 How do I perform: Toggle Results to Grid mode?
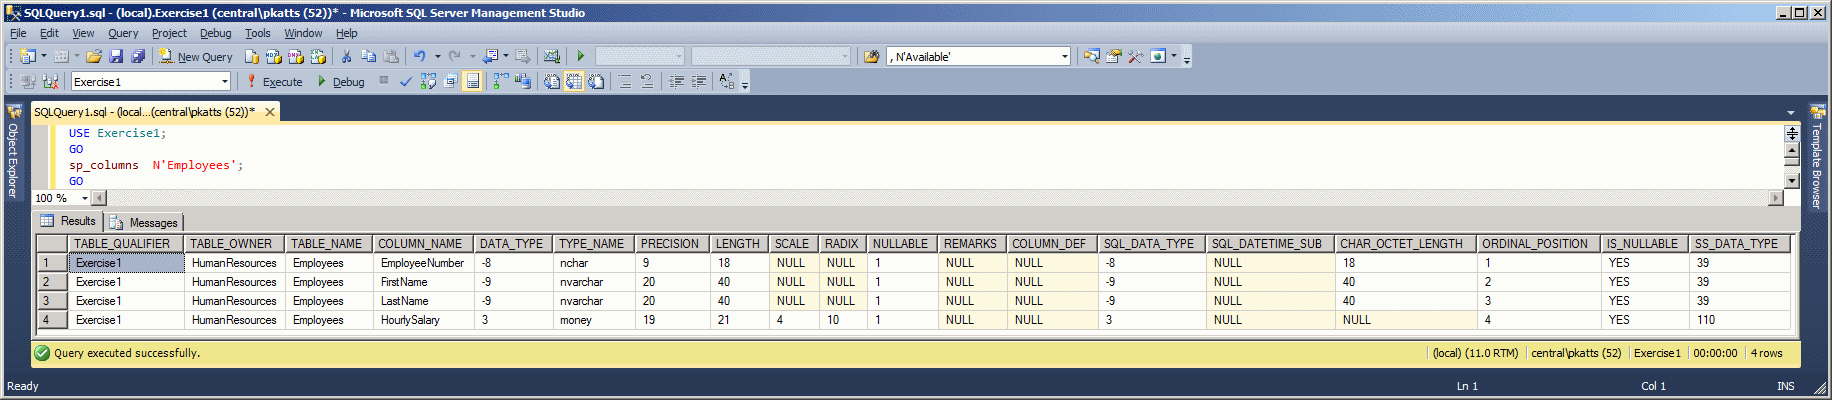(x=574, y=81)
